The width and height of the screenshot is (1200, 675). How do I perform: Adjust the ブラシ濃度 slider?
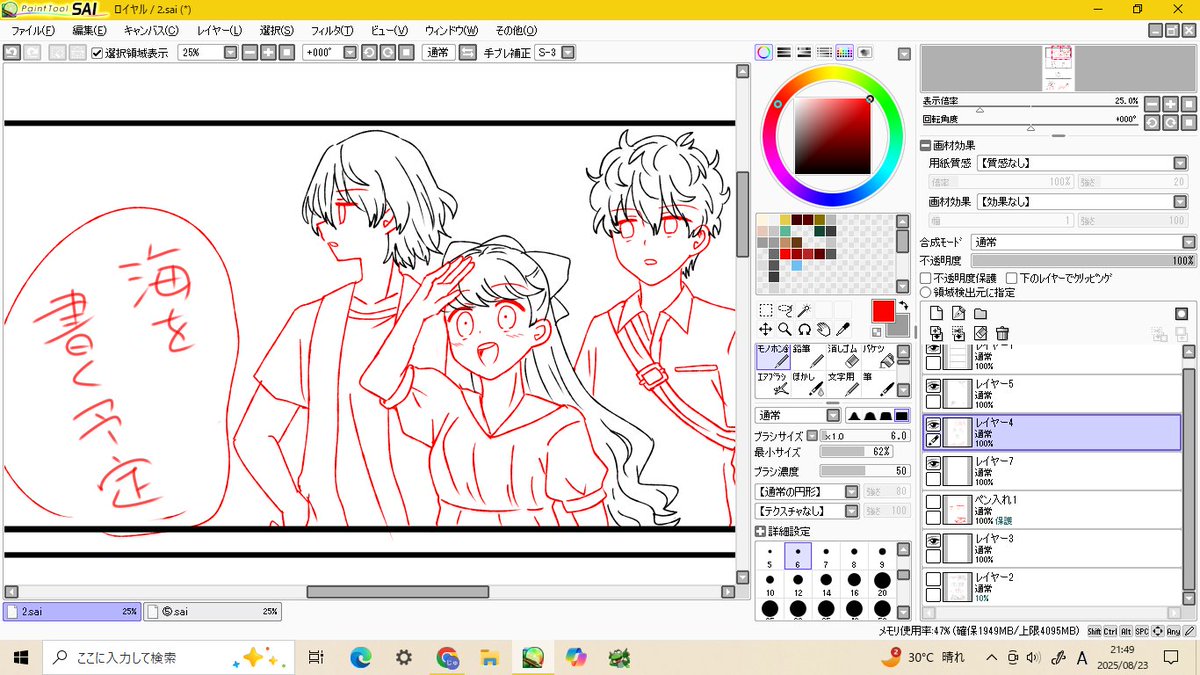pos(864,471)
